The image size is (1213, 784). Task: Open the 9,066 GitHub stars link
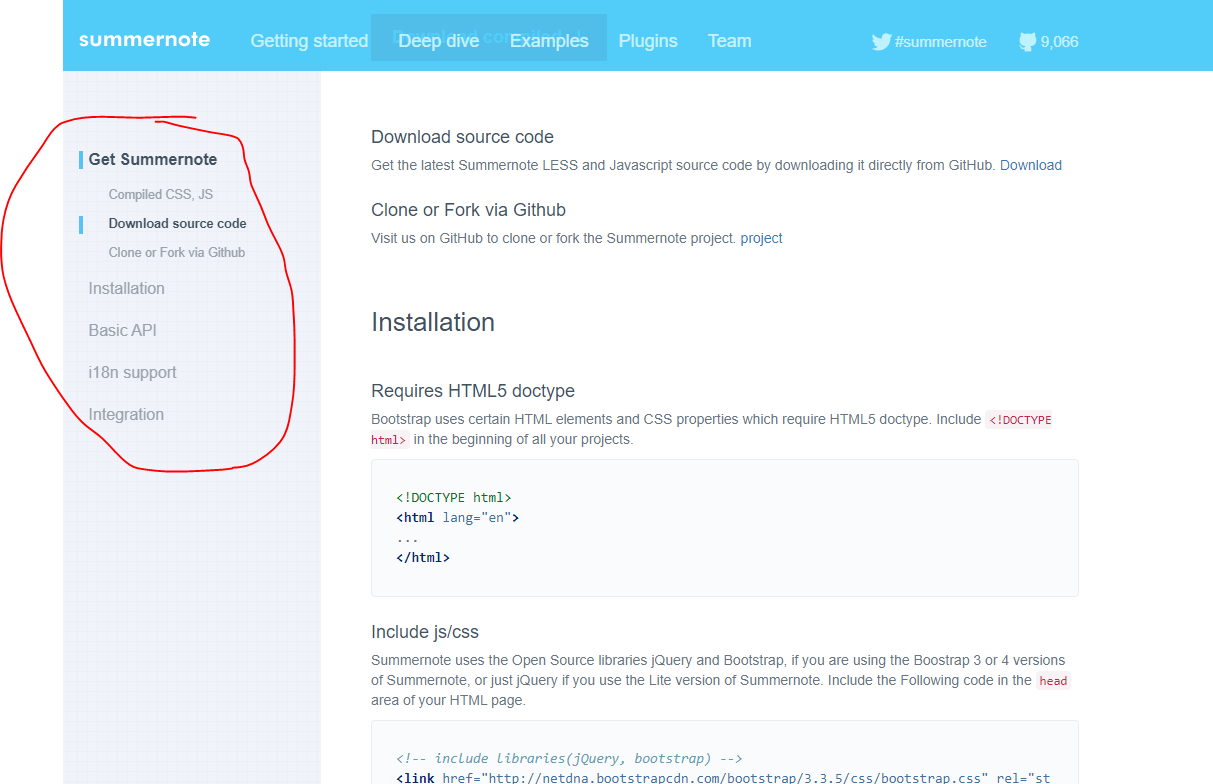pyautogui.click(x=1059, y=42)
